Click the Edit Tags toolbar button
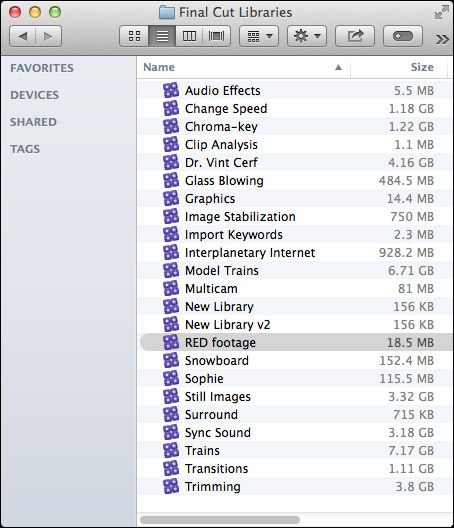Image resolution: width=454 pixels, height=528 pixels. (403, 36)
